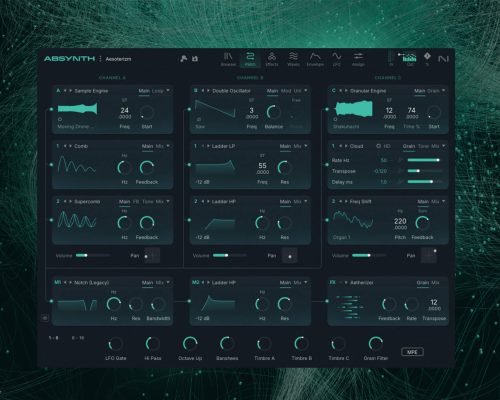Viewport: 500px width, 400px height.
Task: Select next type for M2 Ladder HP
Action: click(208, 282)
